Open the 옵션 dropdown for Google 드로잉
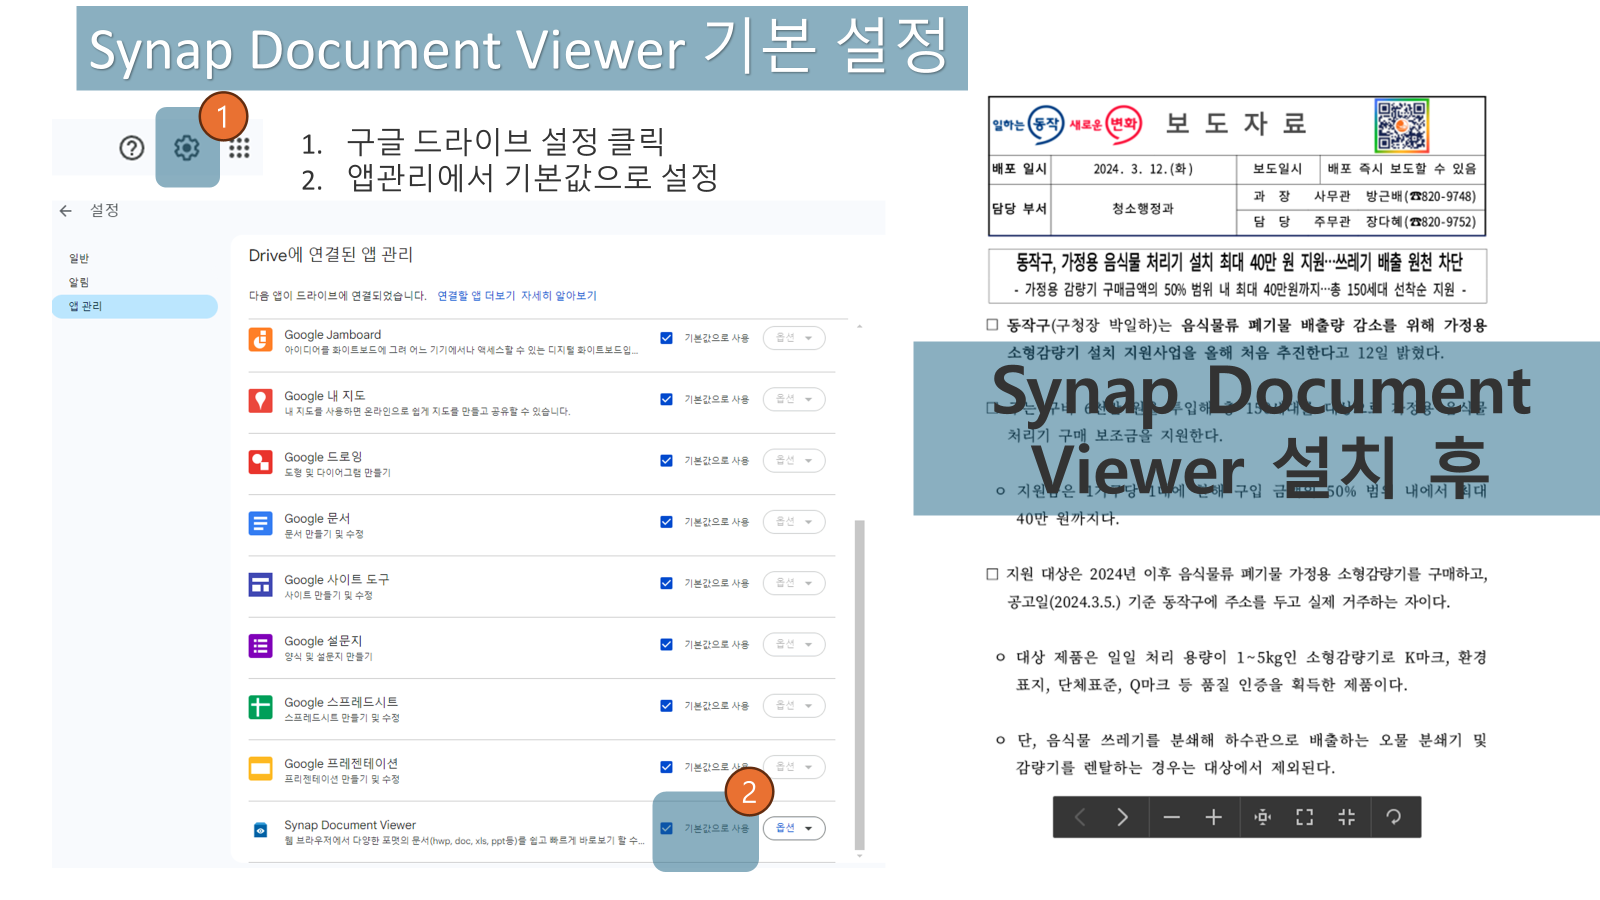1600x900 pixels. click(793, 460)
